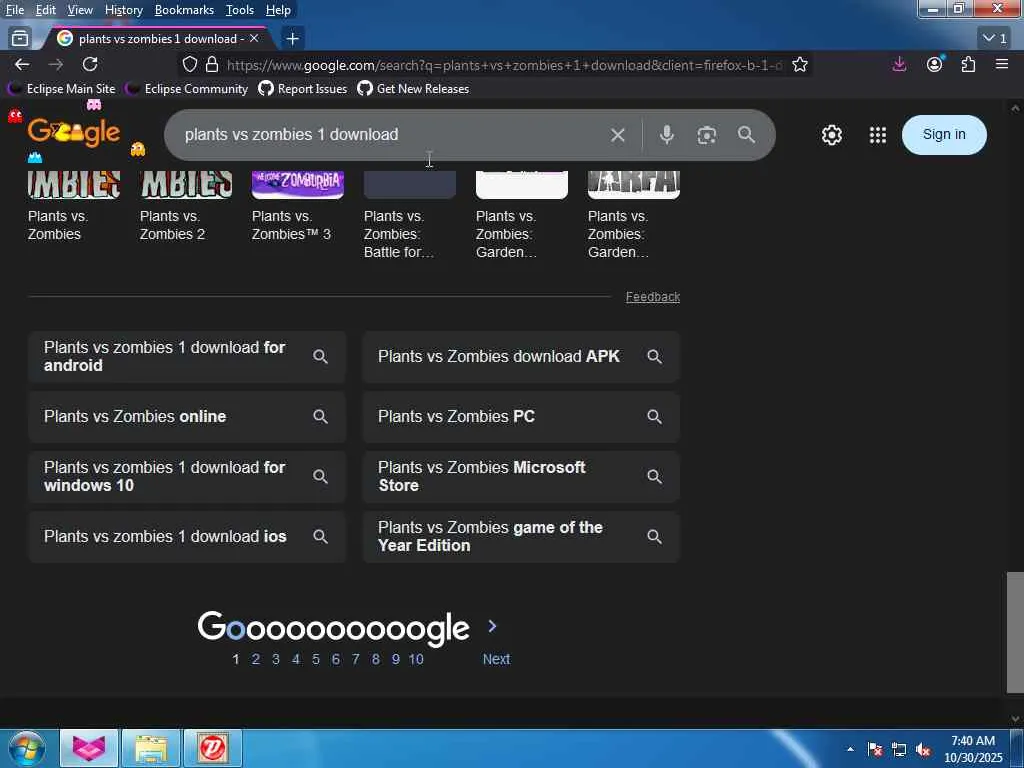Open the taskbar clock showing 7:40 AM
This screenshot has width=1024, height=768.
973,749
